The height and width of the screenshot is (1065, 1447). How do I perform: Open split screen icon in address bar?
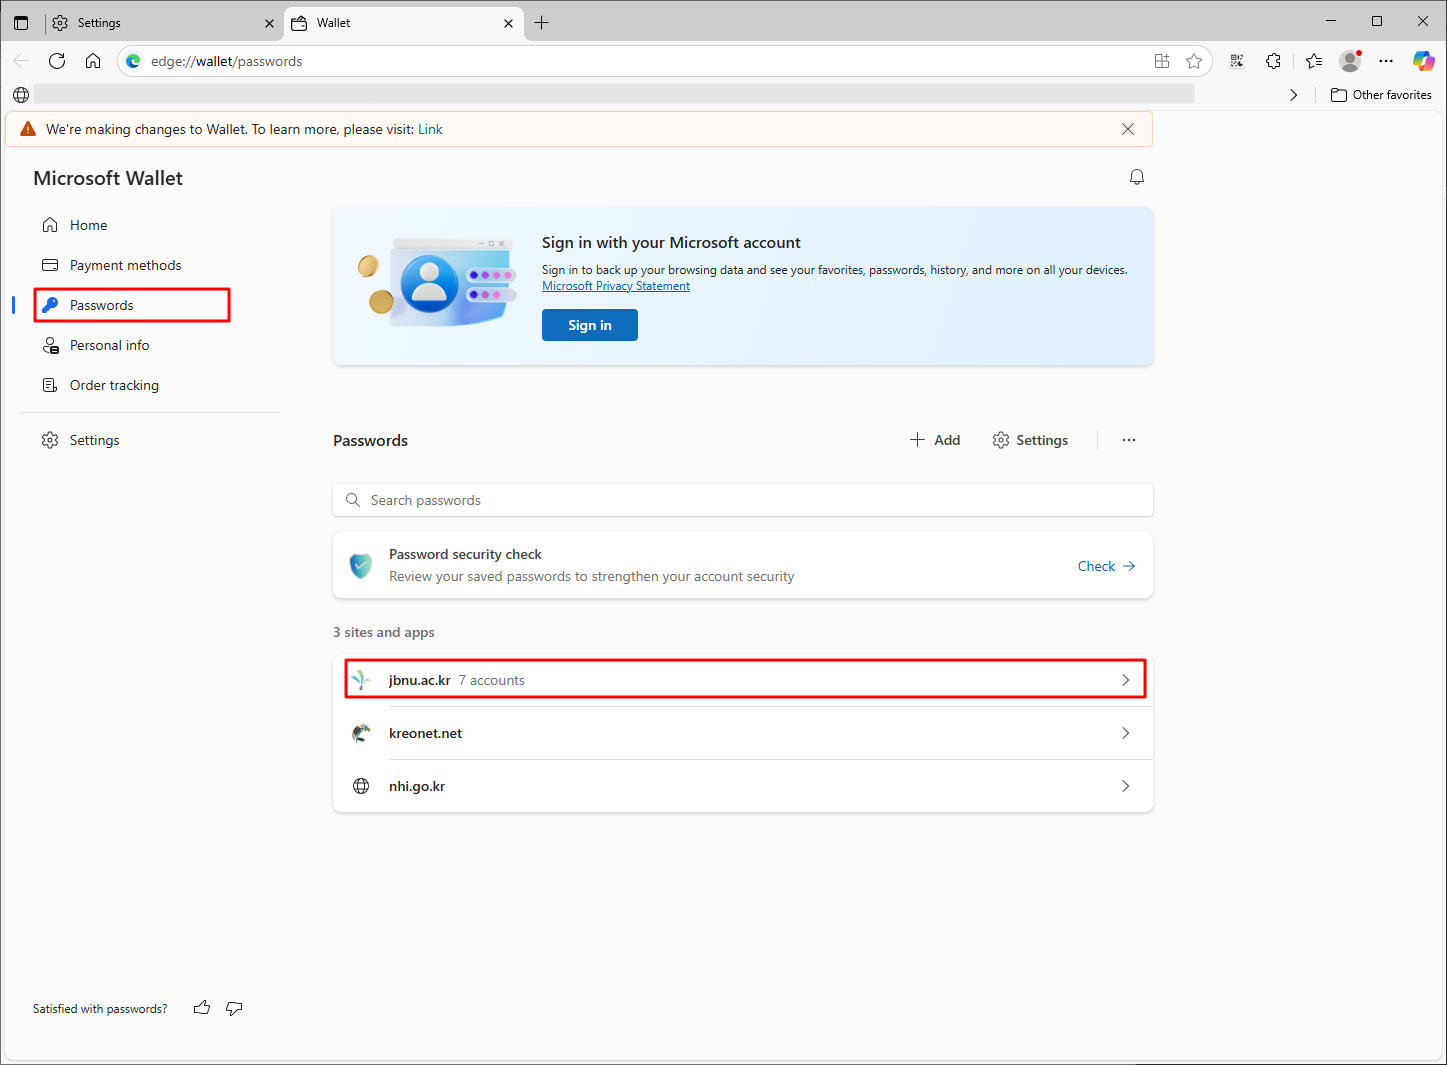[x=1162, y=61]
